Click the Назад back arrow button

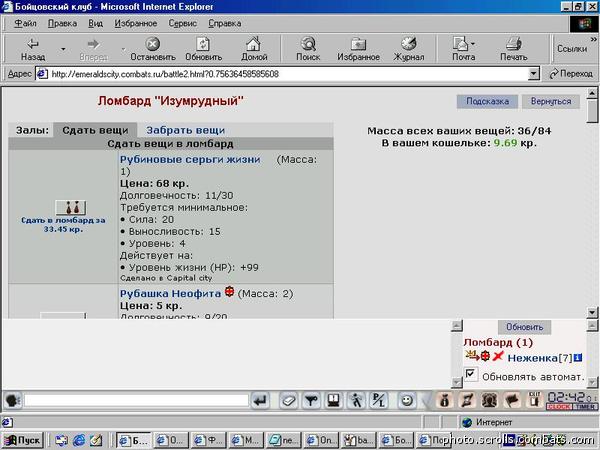[x=33, y=49]
